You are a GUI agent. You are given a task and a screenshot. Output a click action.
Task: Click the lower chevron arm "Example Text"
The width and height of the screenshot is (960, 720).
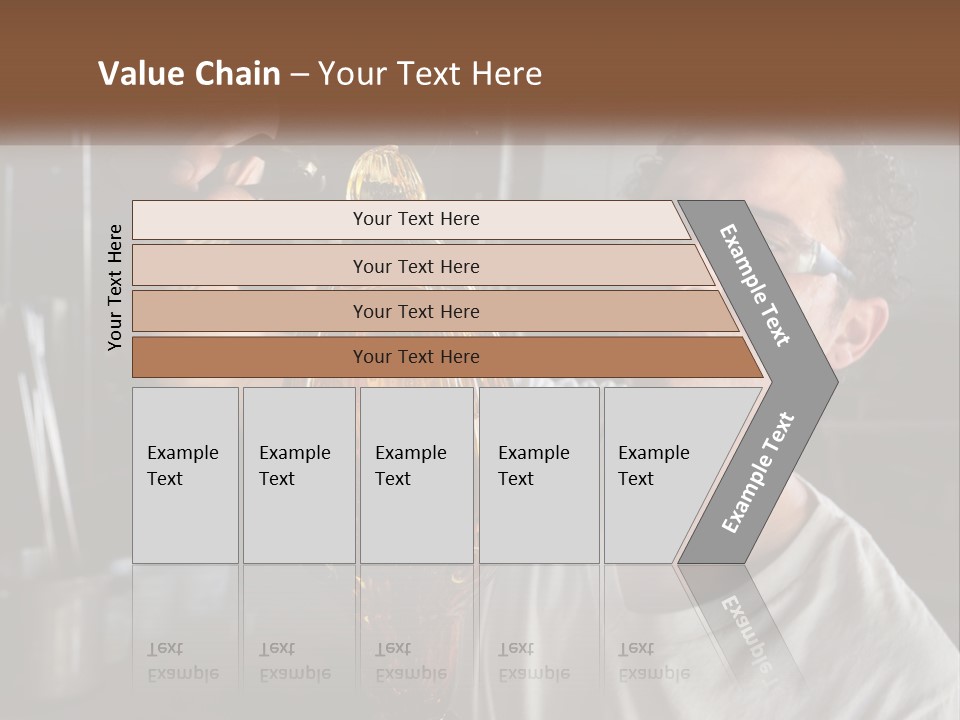[758, 473]
